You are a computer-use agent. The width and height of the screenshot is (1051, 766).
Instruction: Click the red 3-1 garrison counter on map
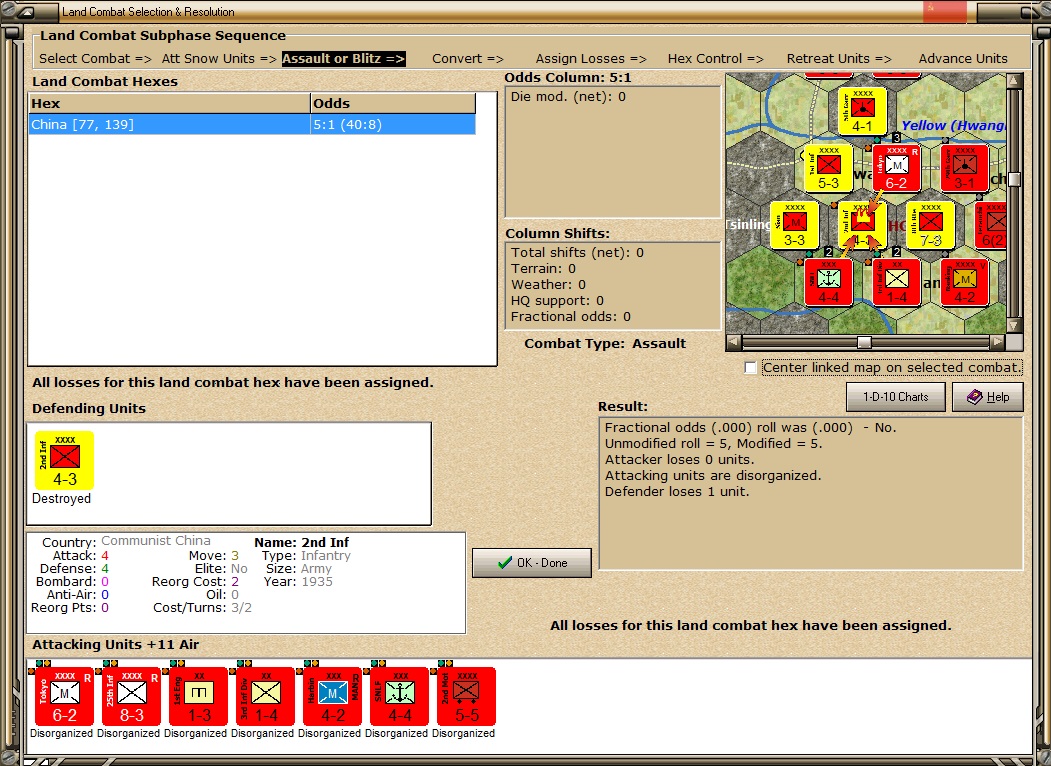[965, 168]
